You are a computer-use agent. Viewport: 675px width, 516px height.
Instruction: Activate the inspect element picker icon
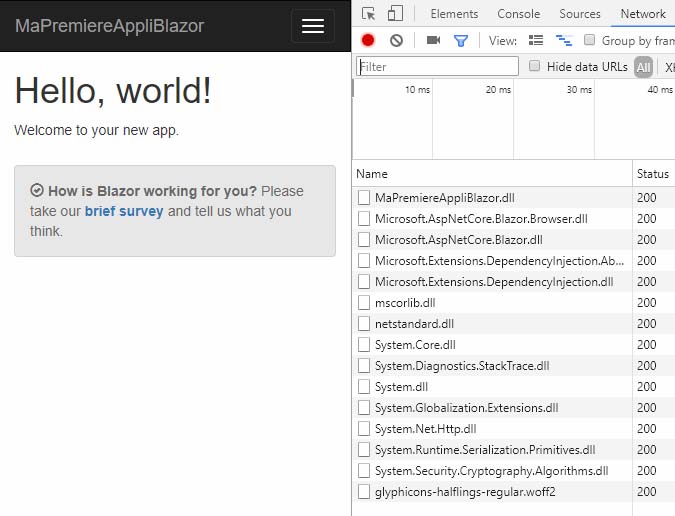pyautogui.click(x=368, y=14)
